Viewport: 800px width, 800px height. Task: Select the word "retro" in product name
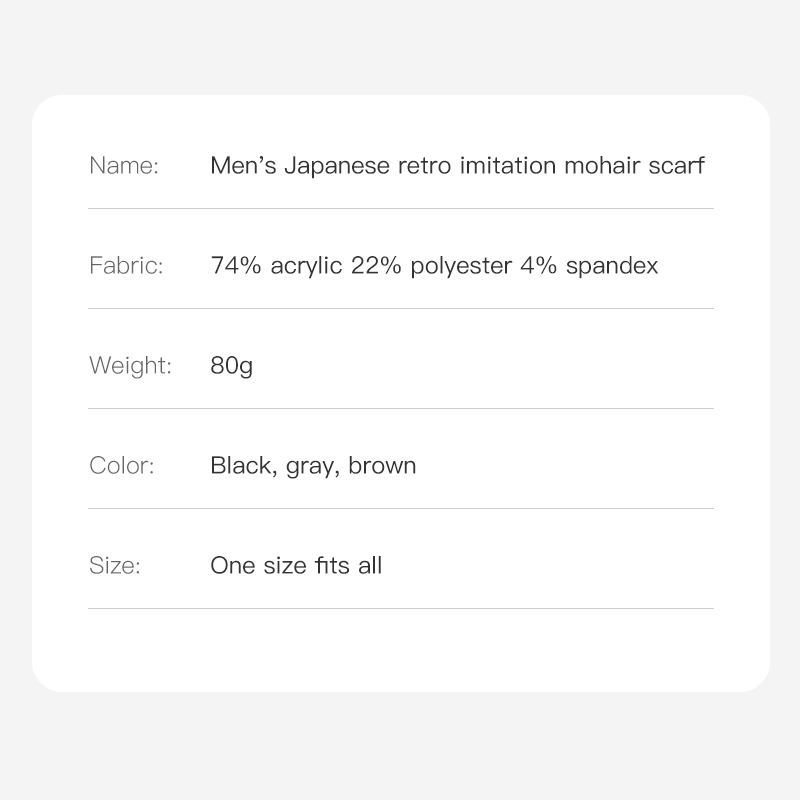[424, 166]
